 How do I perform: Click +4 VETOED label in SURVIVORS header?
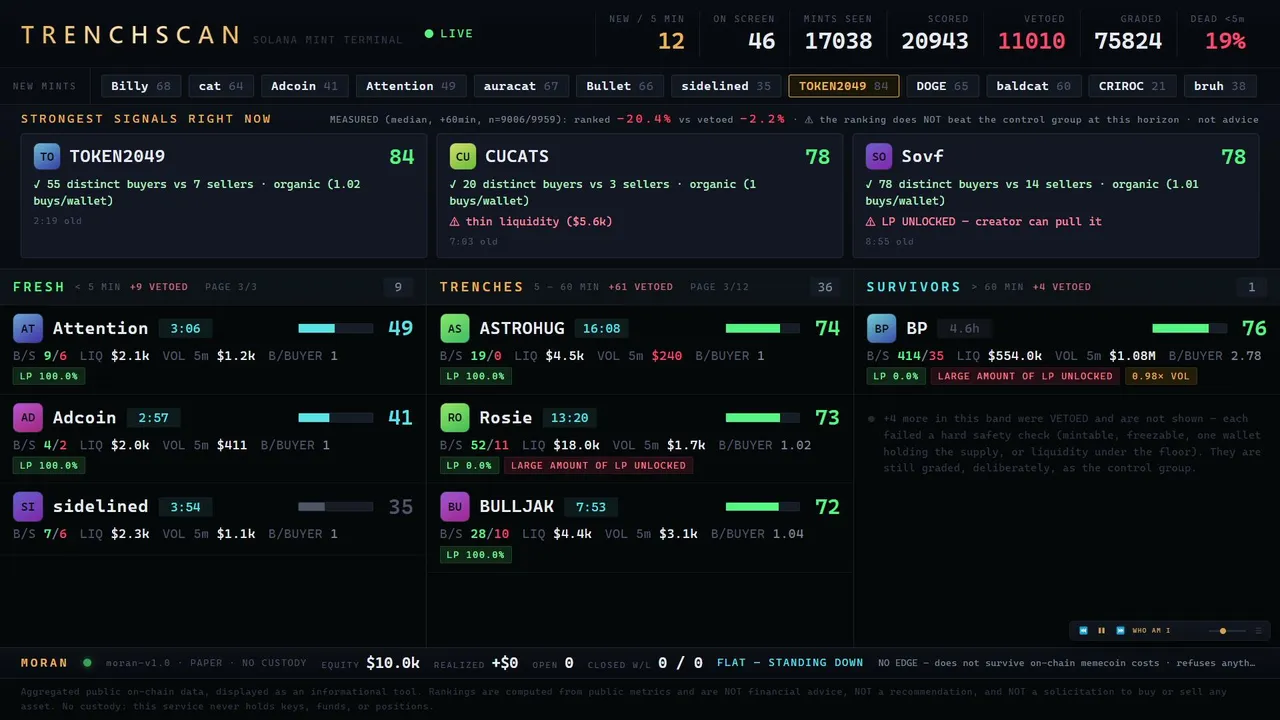[x=1062, y=287]
